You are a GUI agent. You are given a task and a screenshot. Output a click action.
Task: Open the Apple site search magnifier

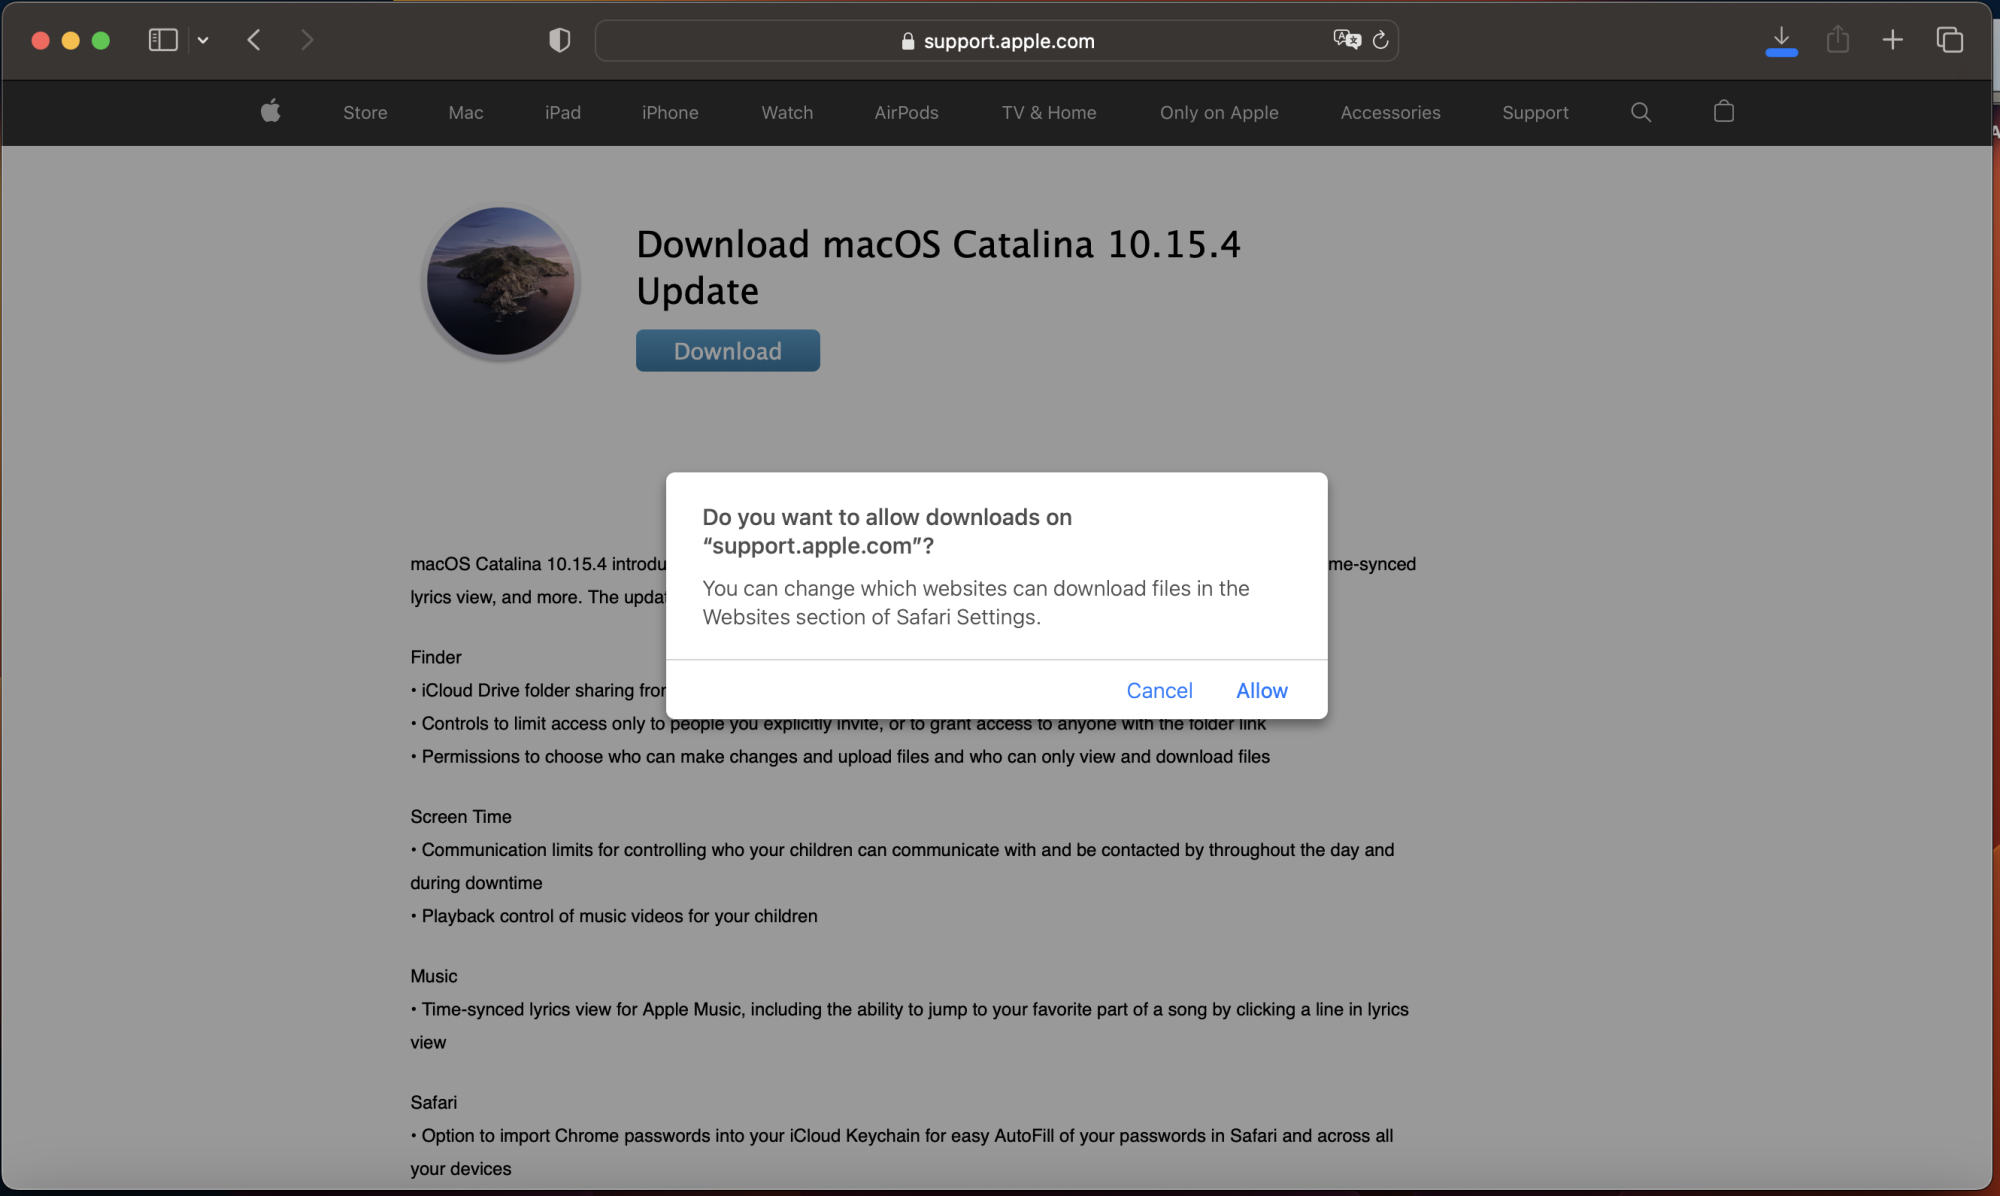[1640, 112]
